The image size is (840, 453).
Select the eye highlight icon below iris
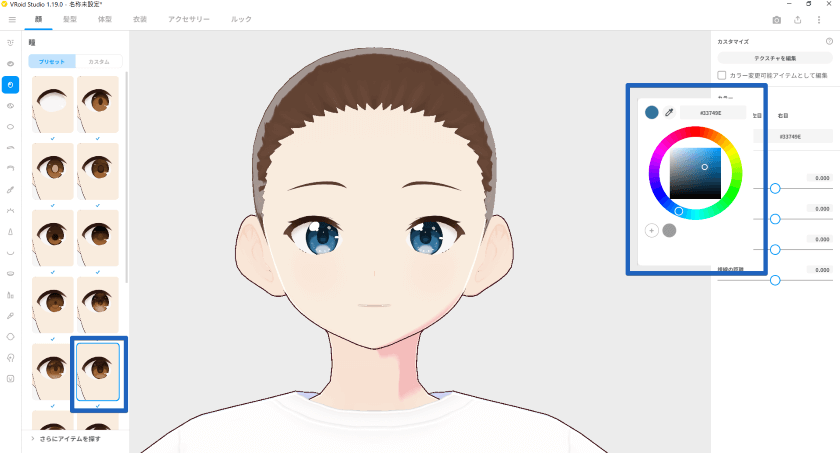pos(10,106)
